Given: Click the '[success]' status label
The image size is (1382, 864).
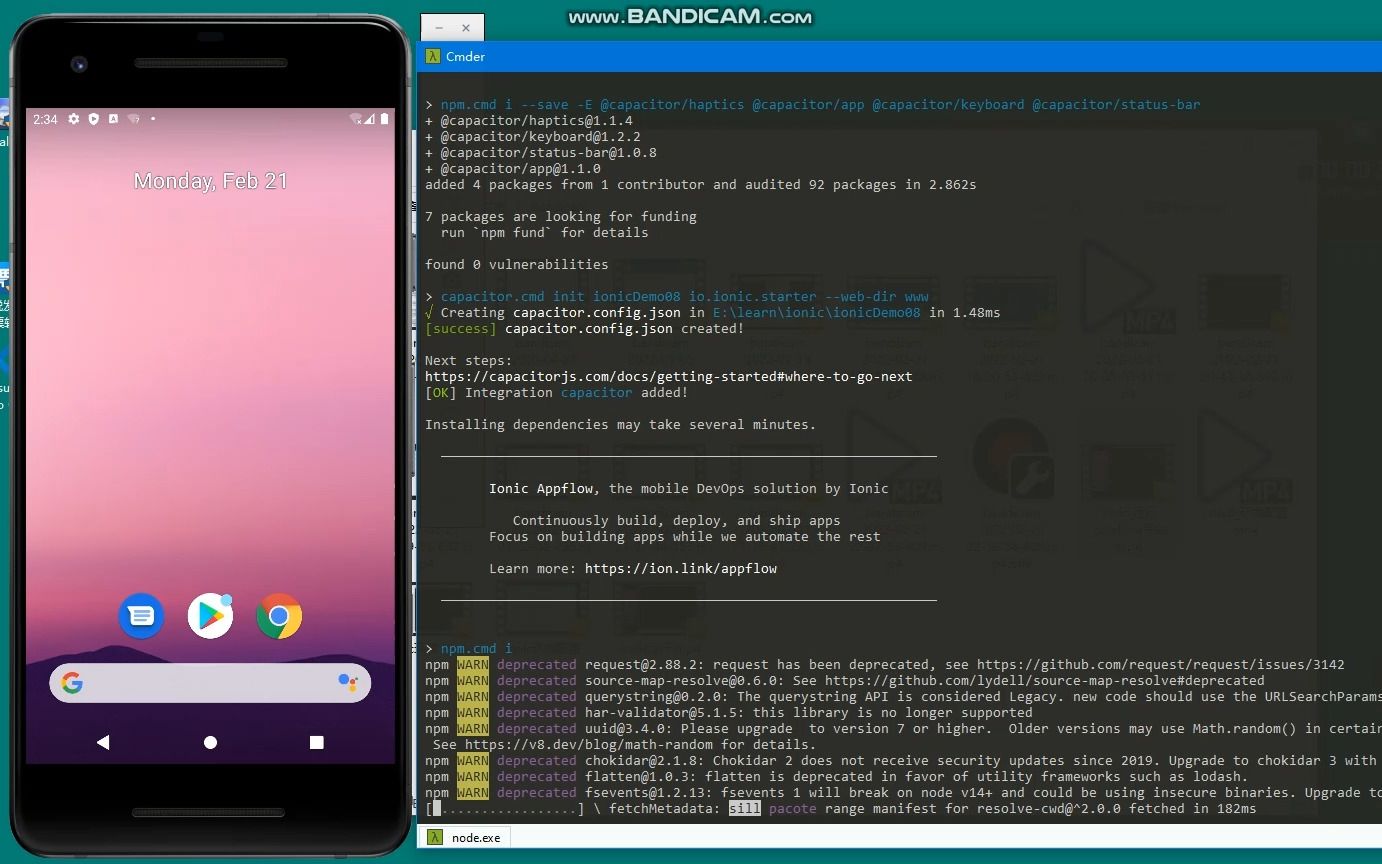Looking at the screenshot, I should 460,329.
